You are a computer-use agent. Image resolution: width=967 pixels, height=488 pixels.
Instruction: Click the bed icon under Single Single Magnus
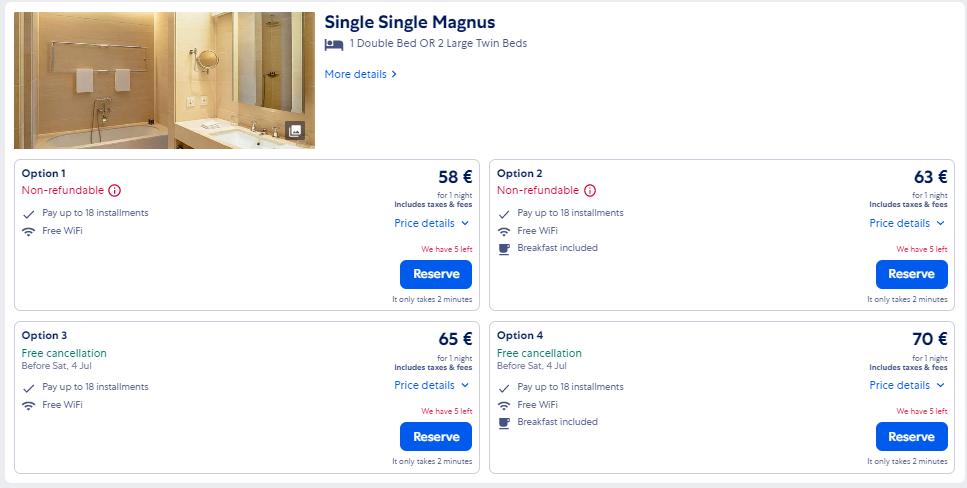[x=334, y=44]
